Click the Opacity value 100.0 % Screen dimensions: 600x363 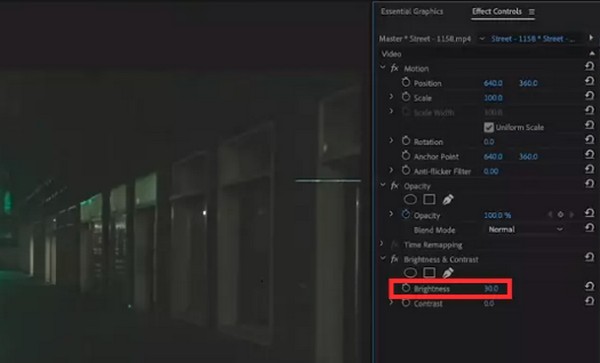click(497, 215)
